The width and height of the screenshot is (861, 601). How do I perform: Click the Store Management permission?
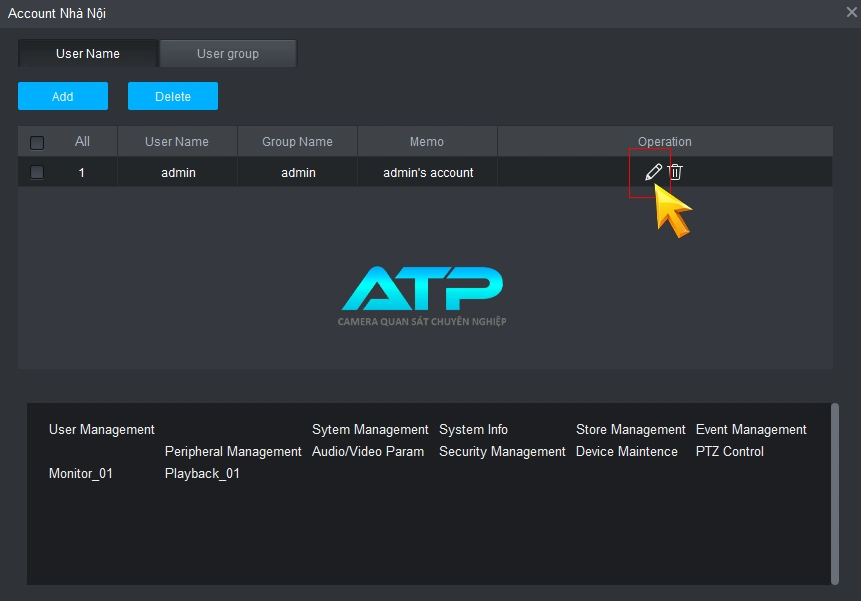(x=630, y=429)
